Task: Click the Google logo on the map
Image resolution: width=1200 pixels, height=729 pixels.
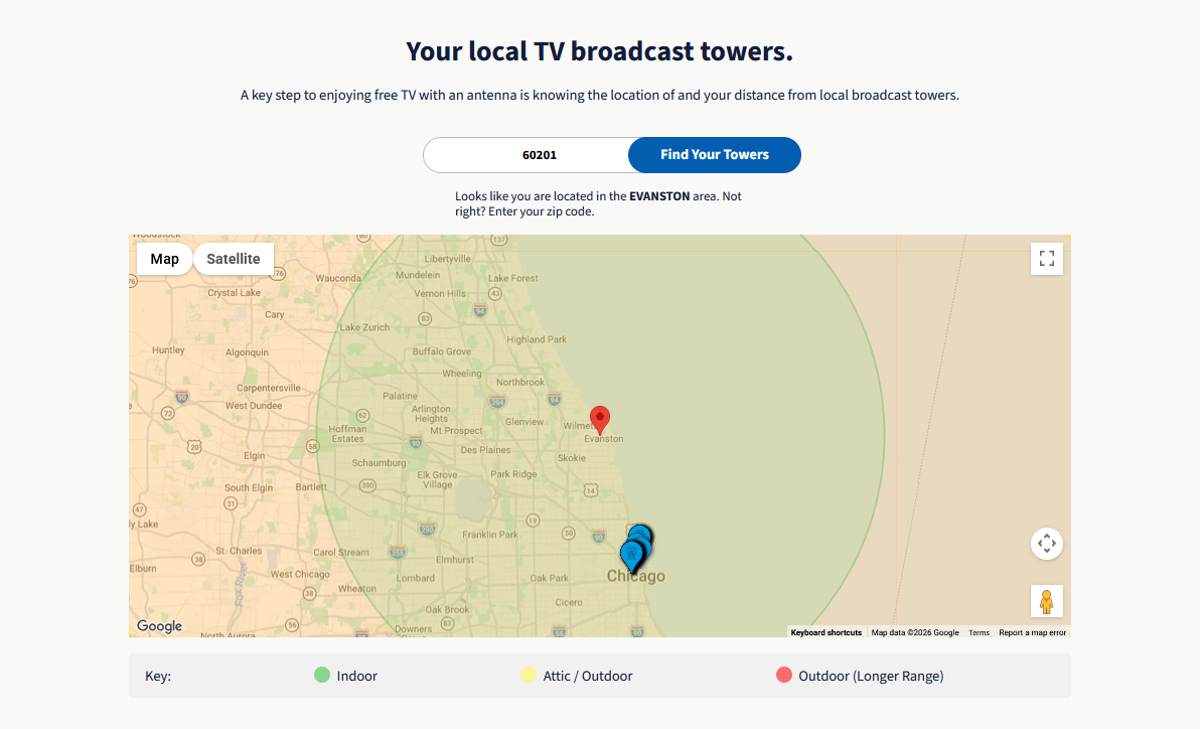Action: tap(160, 626)
